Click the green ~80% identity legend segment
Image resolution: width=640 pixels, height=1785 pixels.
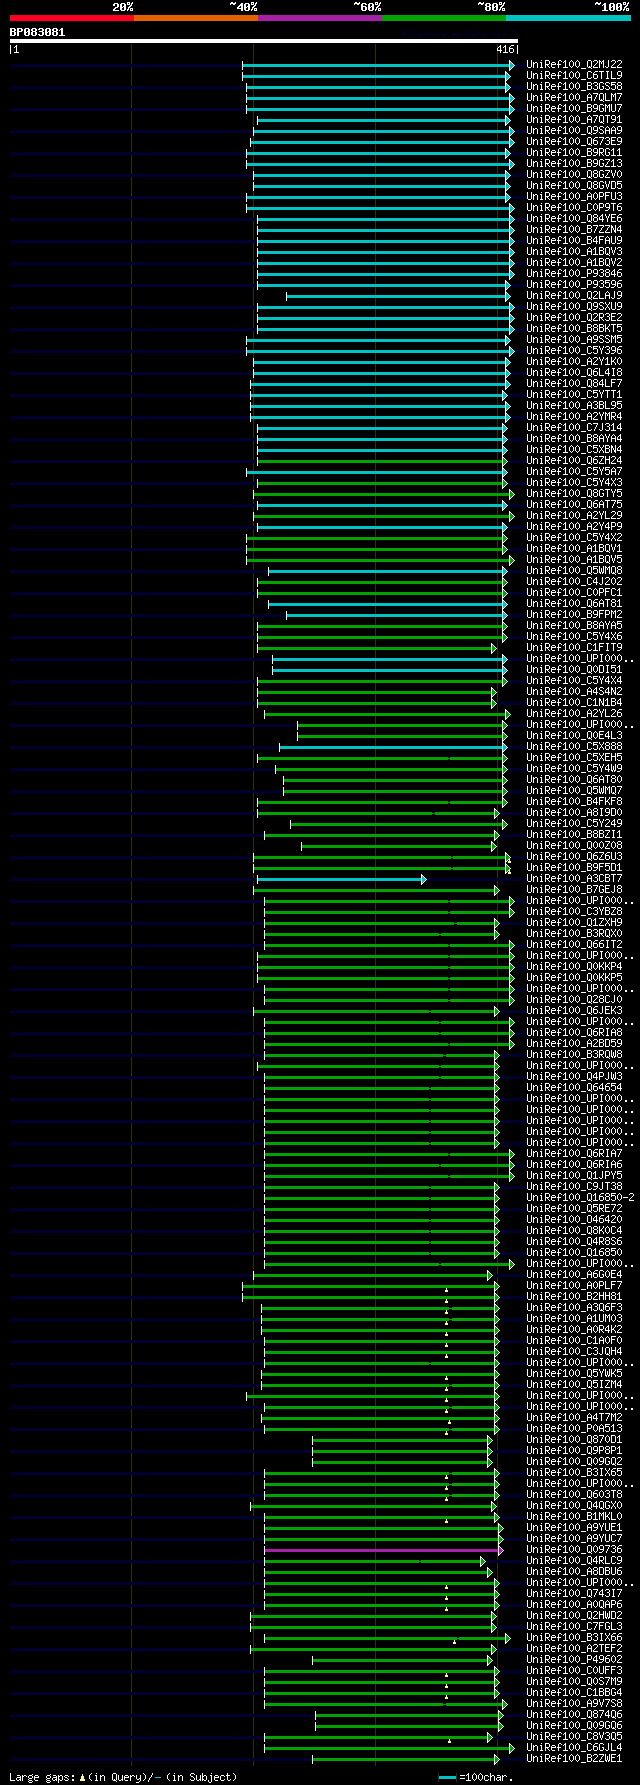(443, 18)
